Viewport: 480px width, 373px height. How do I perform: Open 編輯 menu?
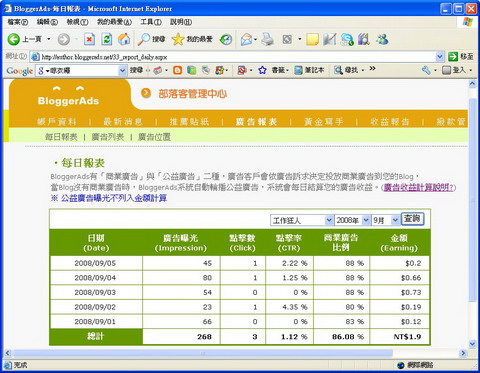47,22
